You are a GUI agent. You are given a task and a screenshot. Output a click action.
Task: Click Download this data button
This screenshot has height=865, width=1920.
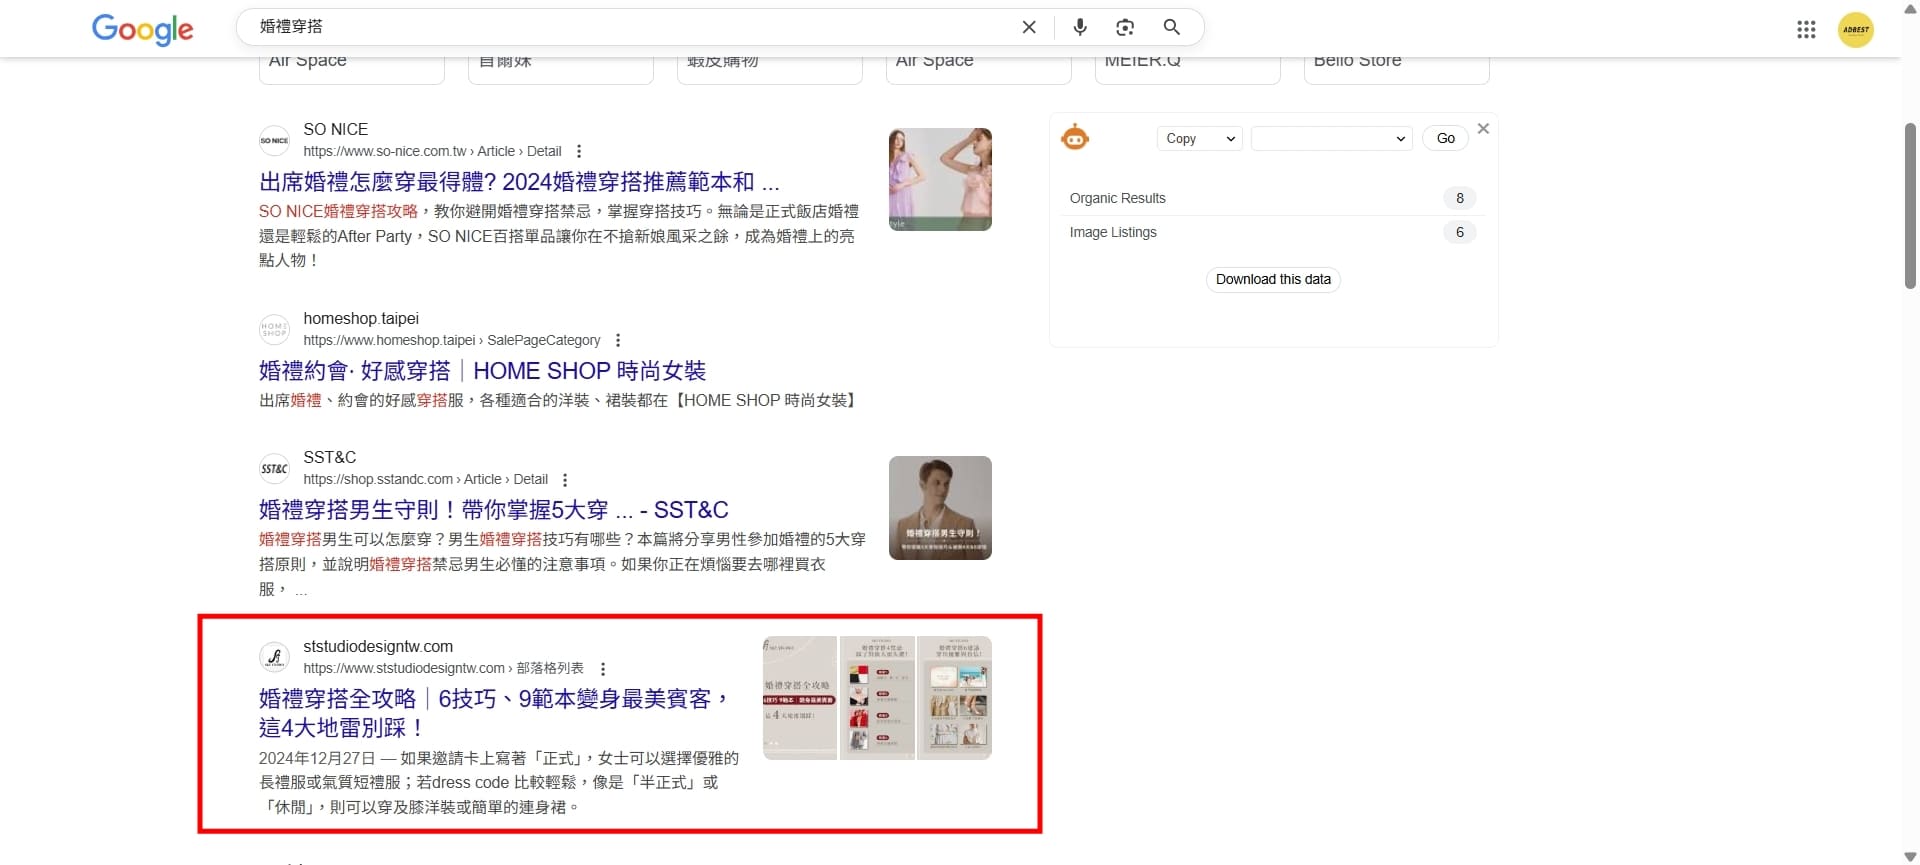[x=1272, y=280]
